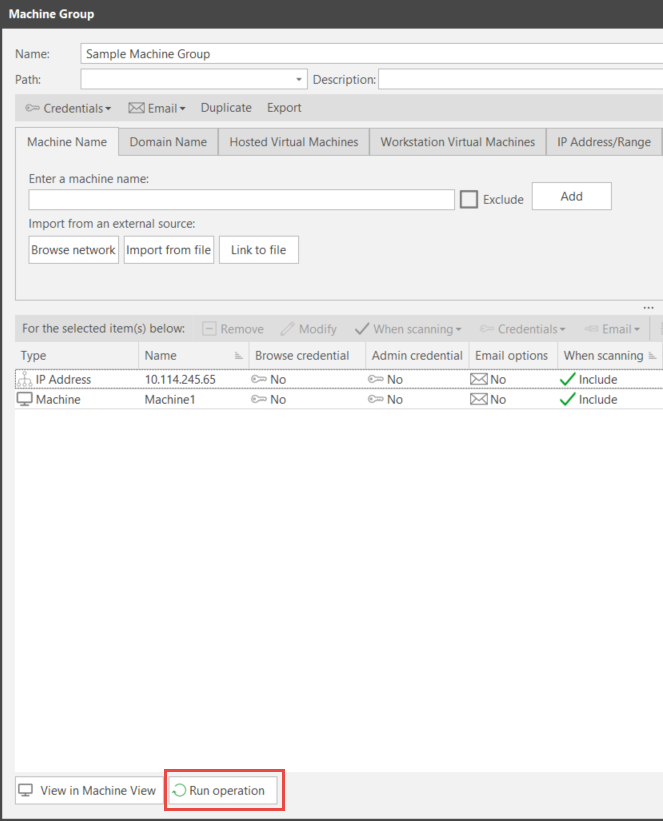Click the View in Machine View monitor icon
Viewport: 663px width, 821px height.
[26, 791]
